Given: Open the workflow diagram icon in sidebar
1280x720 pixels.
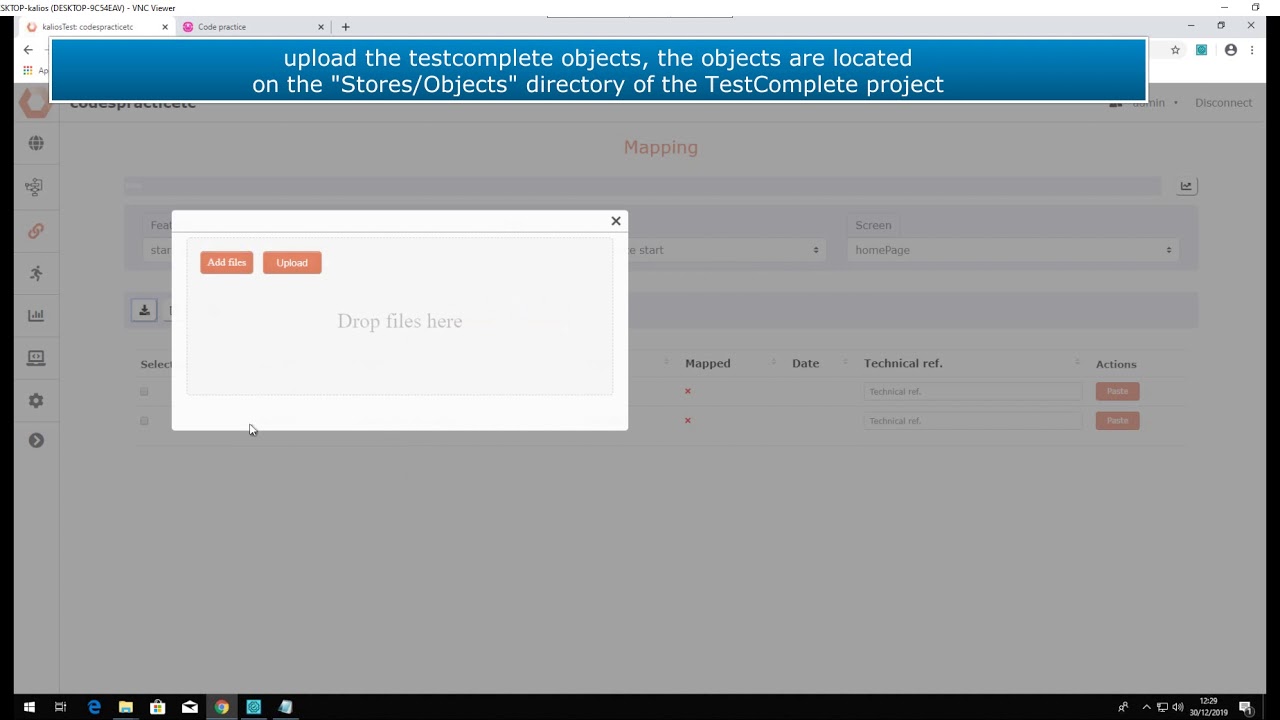Looking at the screenshot, I should 35,187.
